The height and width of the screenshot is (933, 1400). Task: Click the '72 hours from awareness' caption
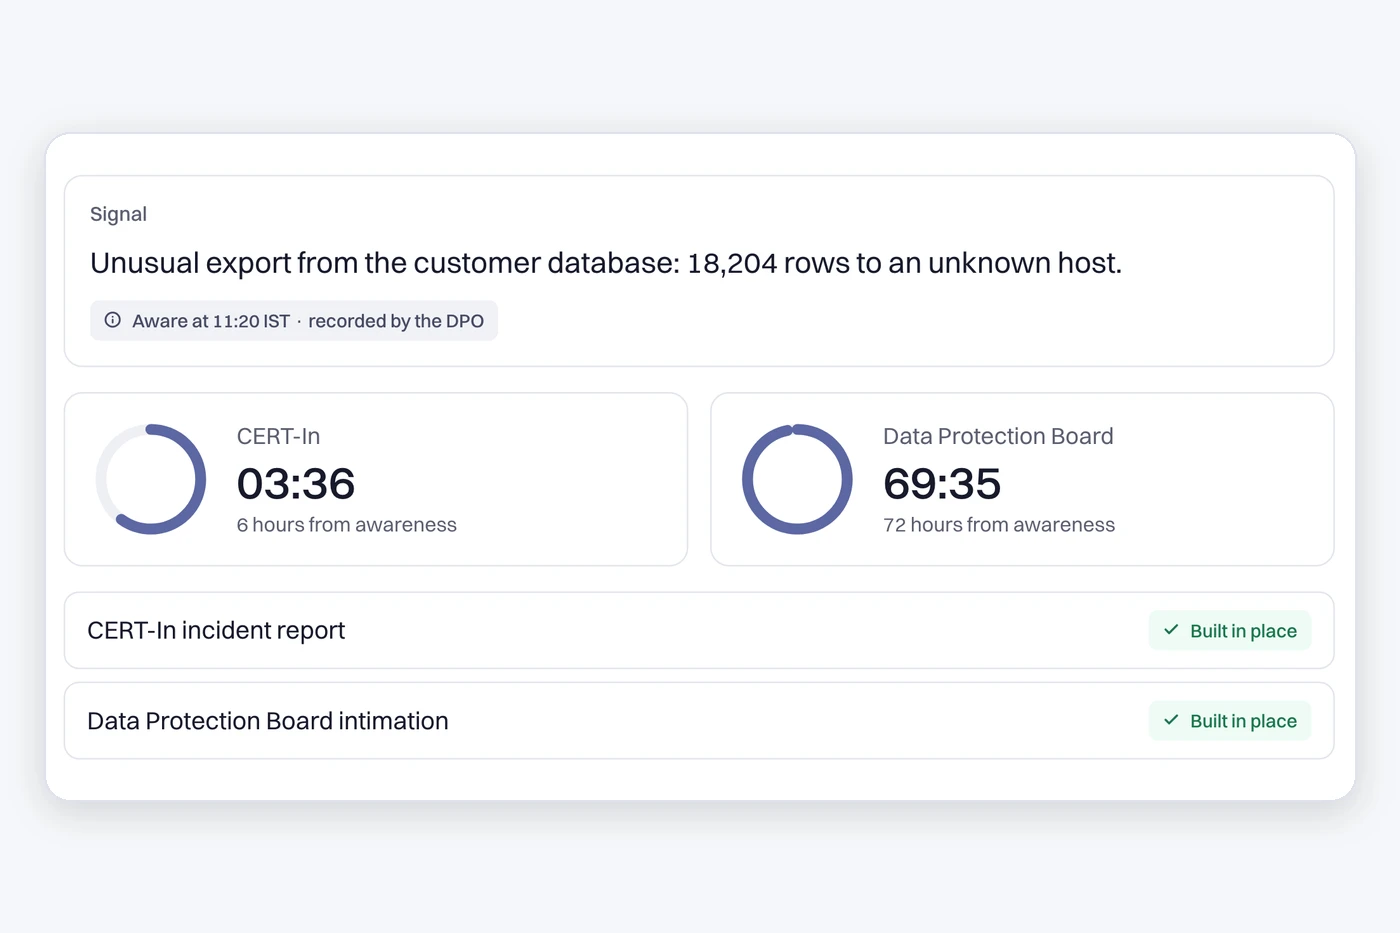coord(999,525)
